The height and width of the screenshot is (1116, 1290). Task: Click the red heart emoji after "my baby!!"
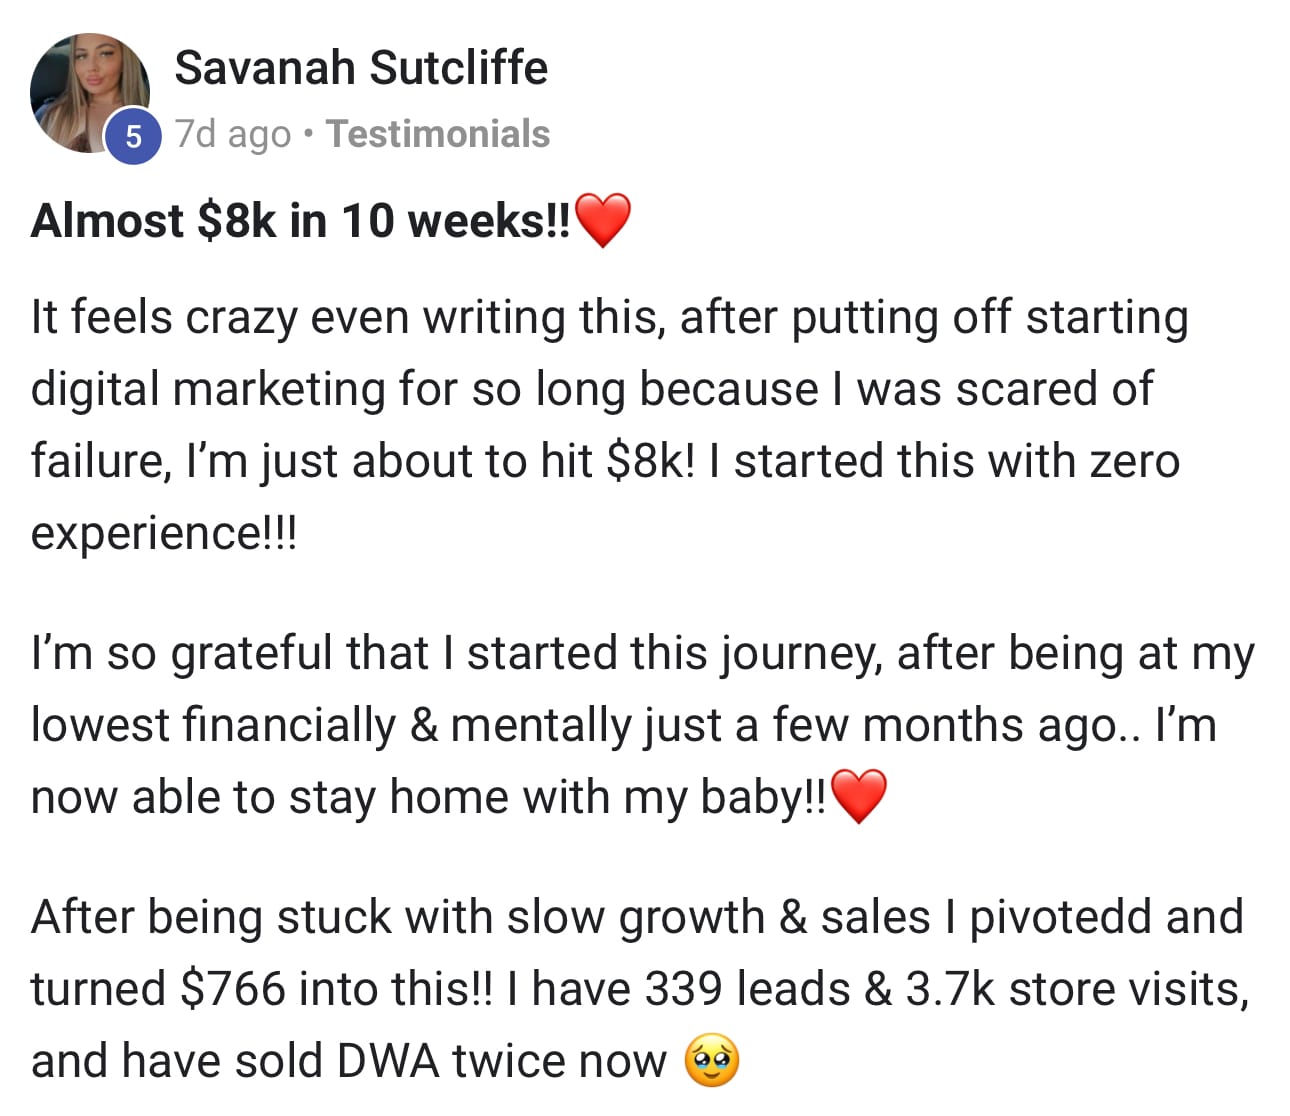(859, 797)
